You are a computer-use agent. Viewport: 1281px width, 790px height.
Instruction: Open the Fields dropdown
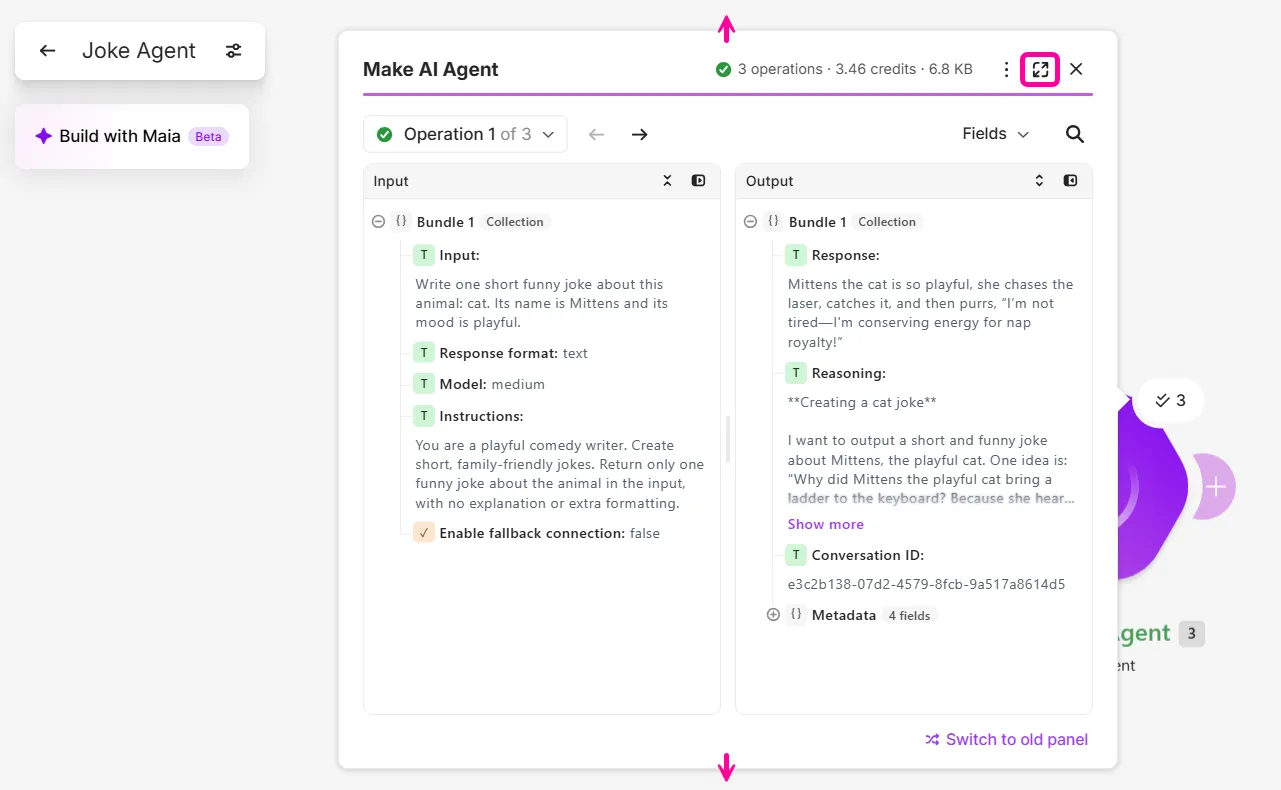tap(995, 134)
